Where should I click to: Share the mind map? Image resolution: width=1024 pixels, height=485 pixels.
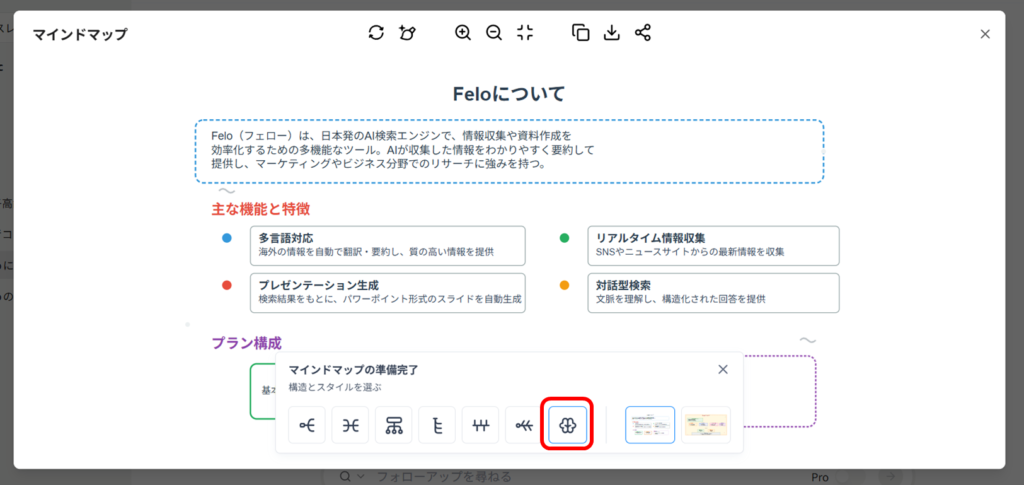pyautogui.click(x=643, y=33)
